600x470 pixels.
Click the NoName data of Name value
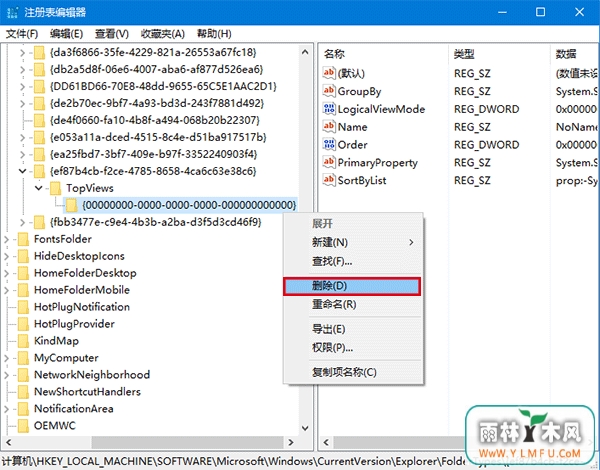(x=576, y=127)
